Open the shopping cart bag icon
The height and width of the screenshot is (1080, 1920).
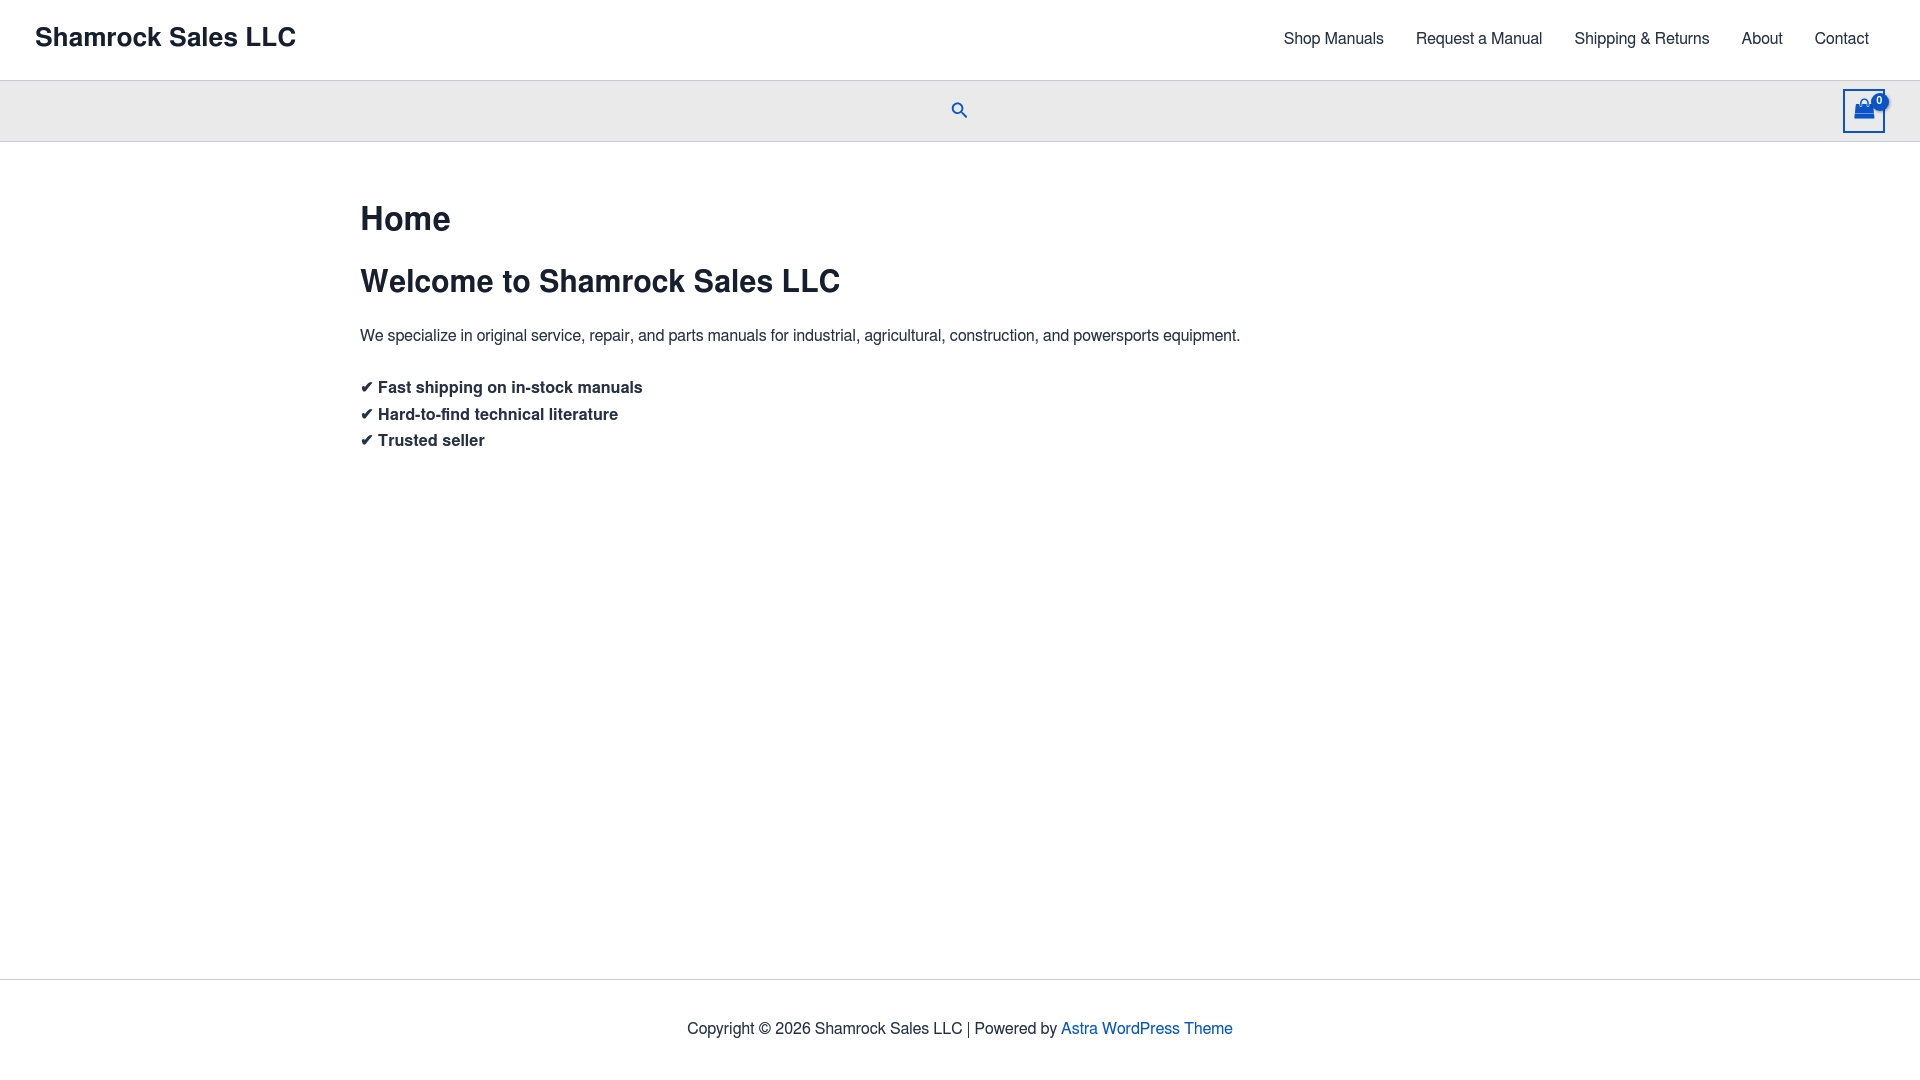pyautogui.click(x=1863, y=112)
